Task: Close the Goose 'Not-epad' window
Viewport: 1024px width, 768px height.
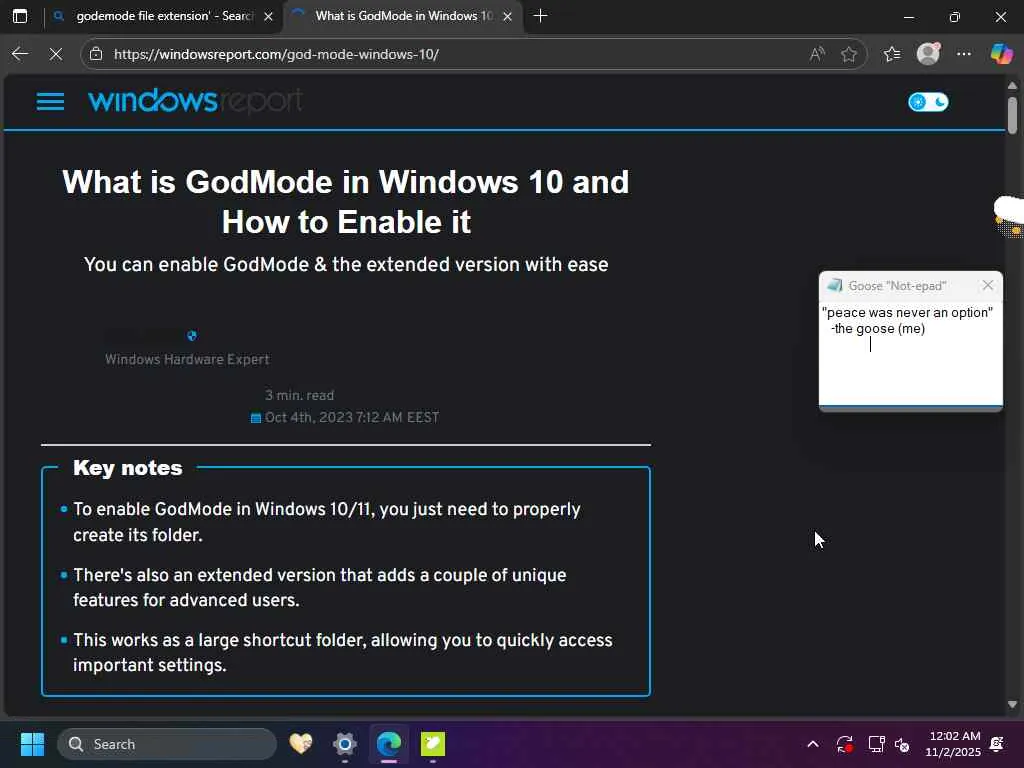Action: point(988,285)
